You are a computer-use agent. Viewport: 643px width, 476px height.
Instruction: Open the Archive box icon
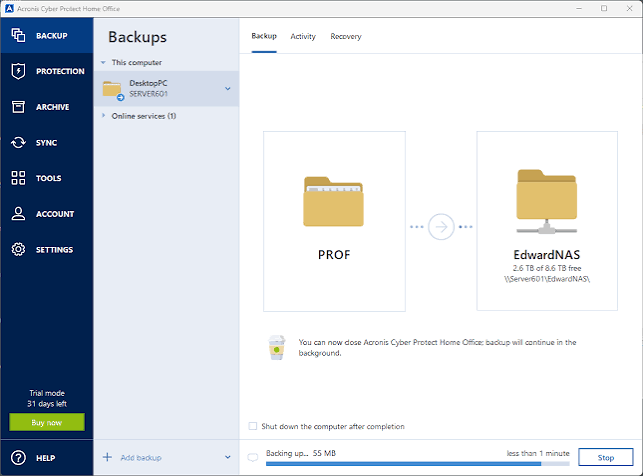tap(18, 107)
